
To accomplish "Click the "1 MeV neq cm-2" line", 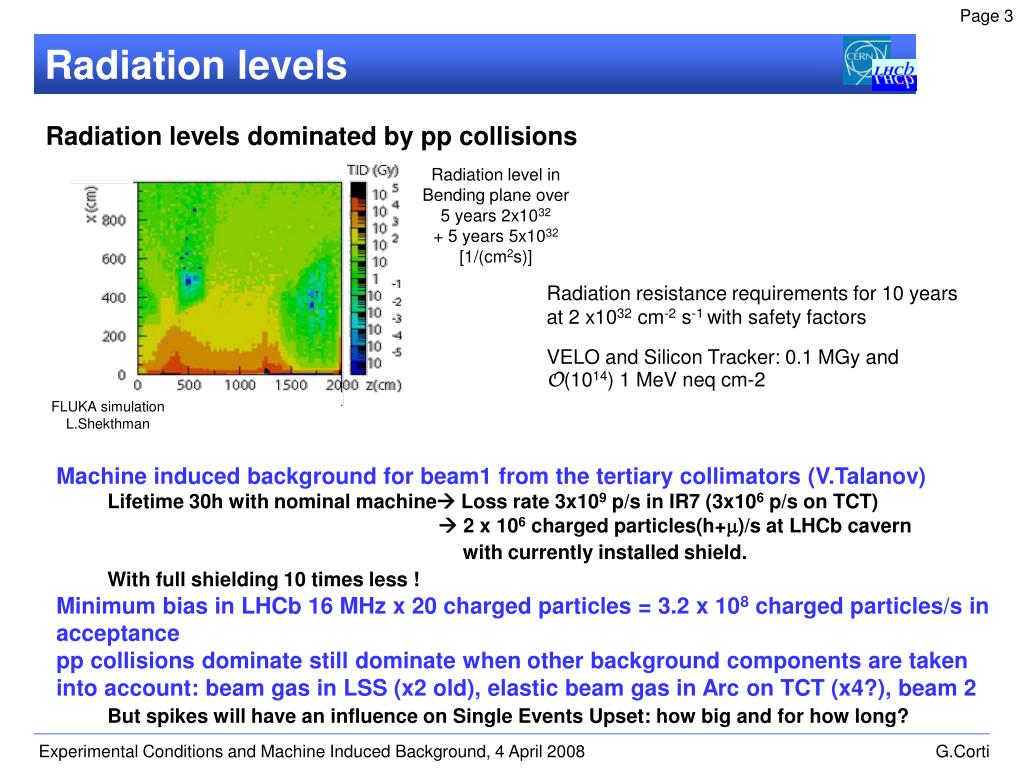I will 656,380.
